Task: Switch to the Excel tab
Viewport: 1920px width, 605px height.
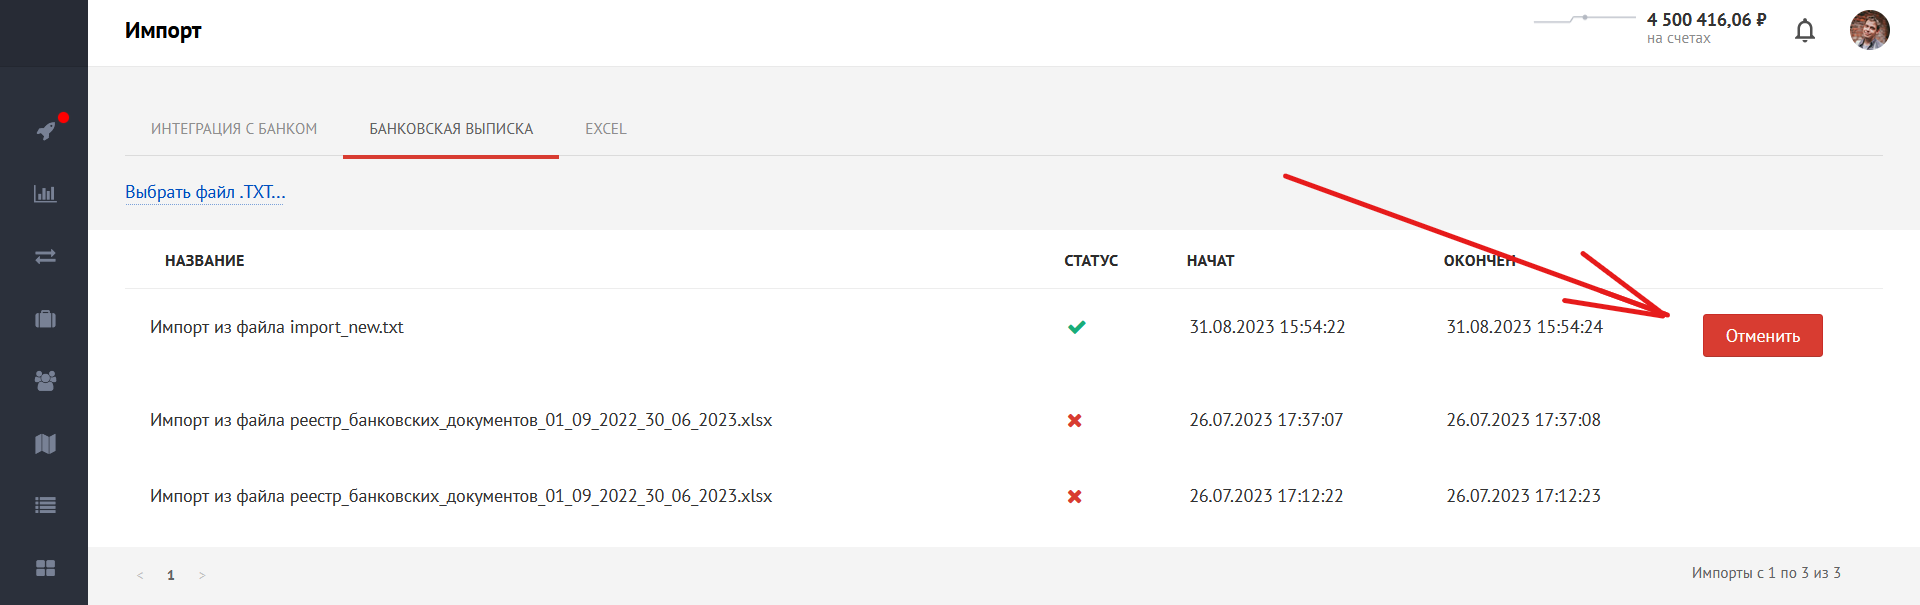Action: [x=606, y=129]
